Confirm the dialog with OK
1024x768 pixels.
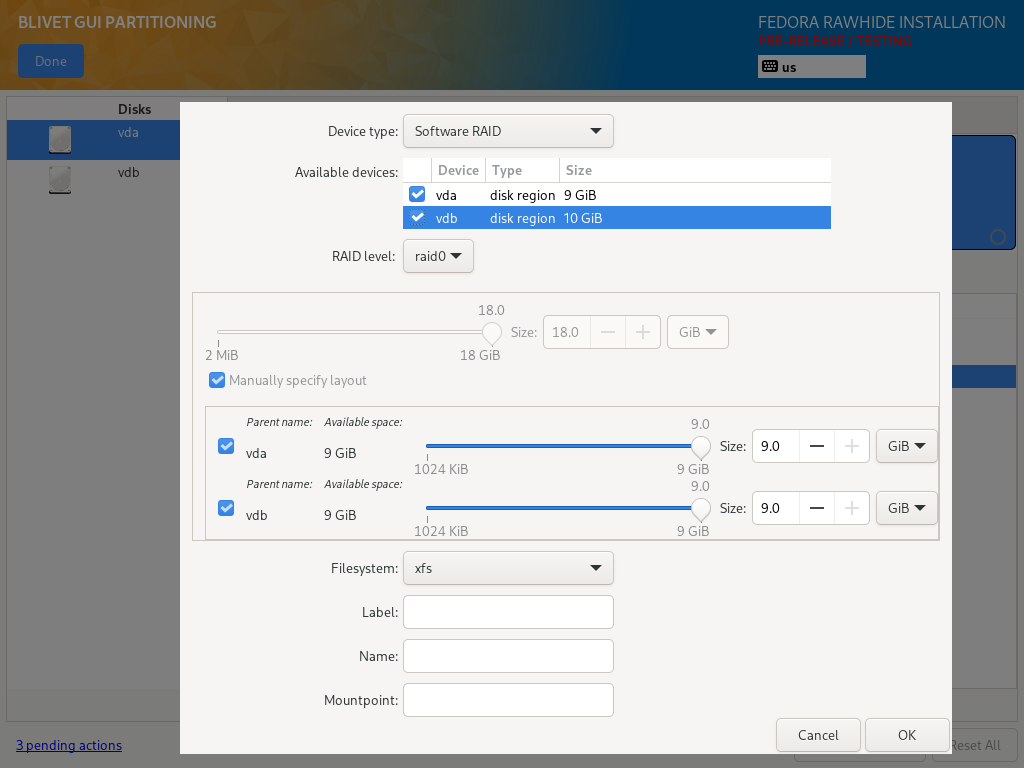pos(907,735)
